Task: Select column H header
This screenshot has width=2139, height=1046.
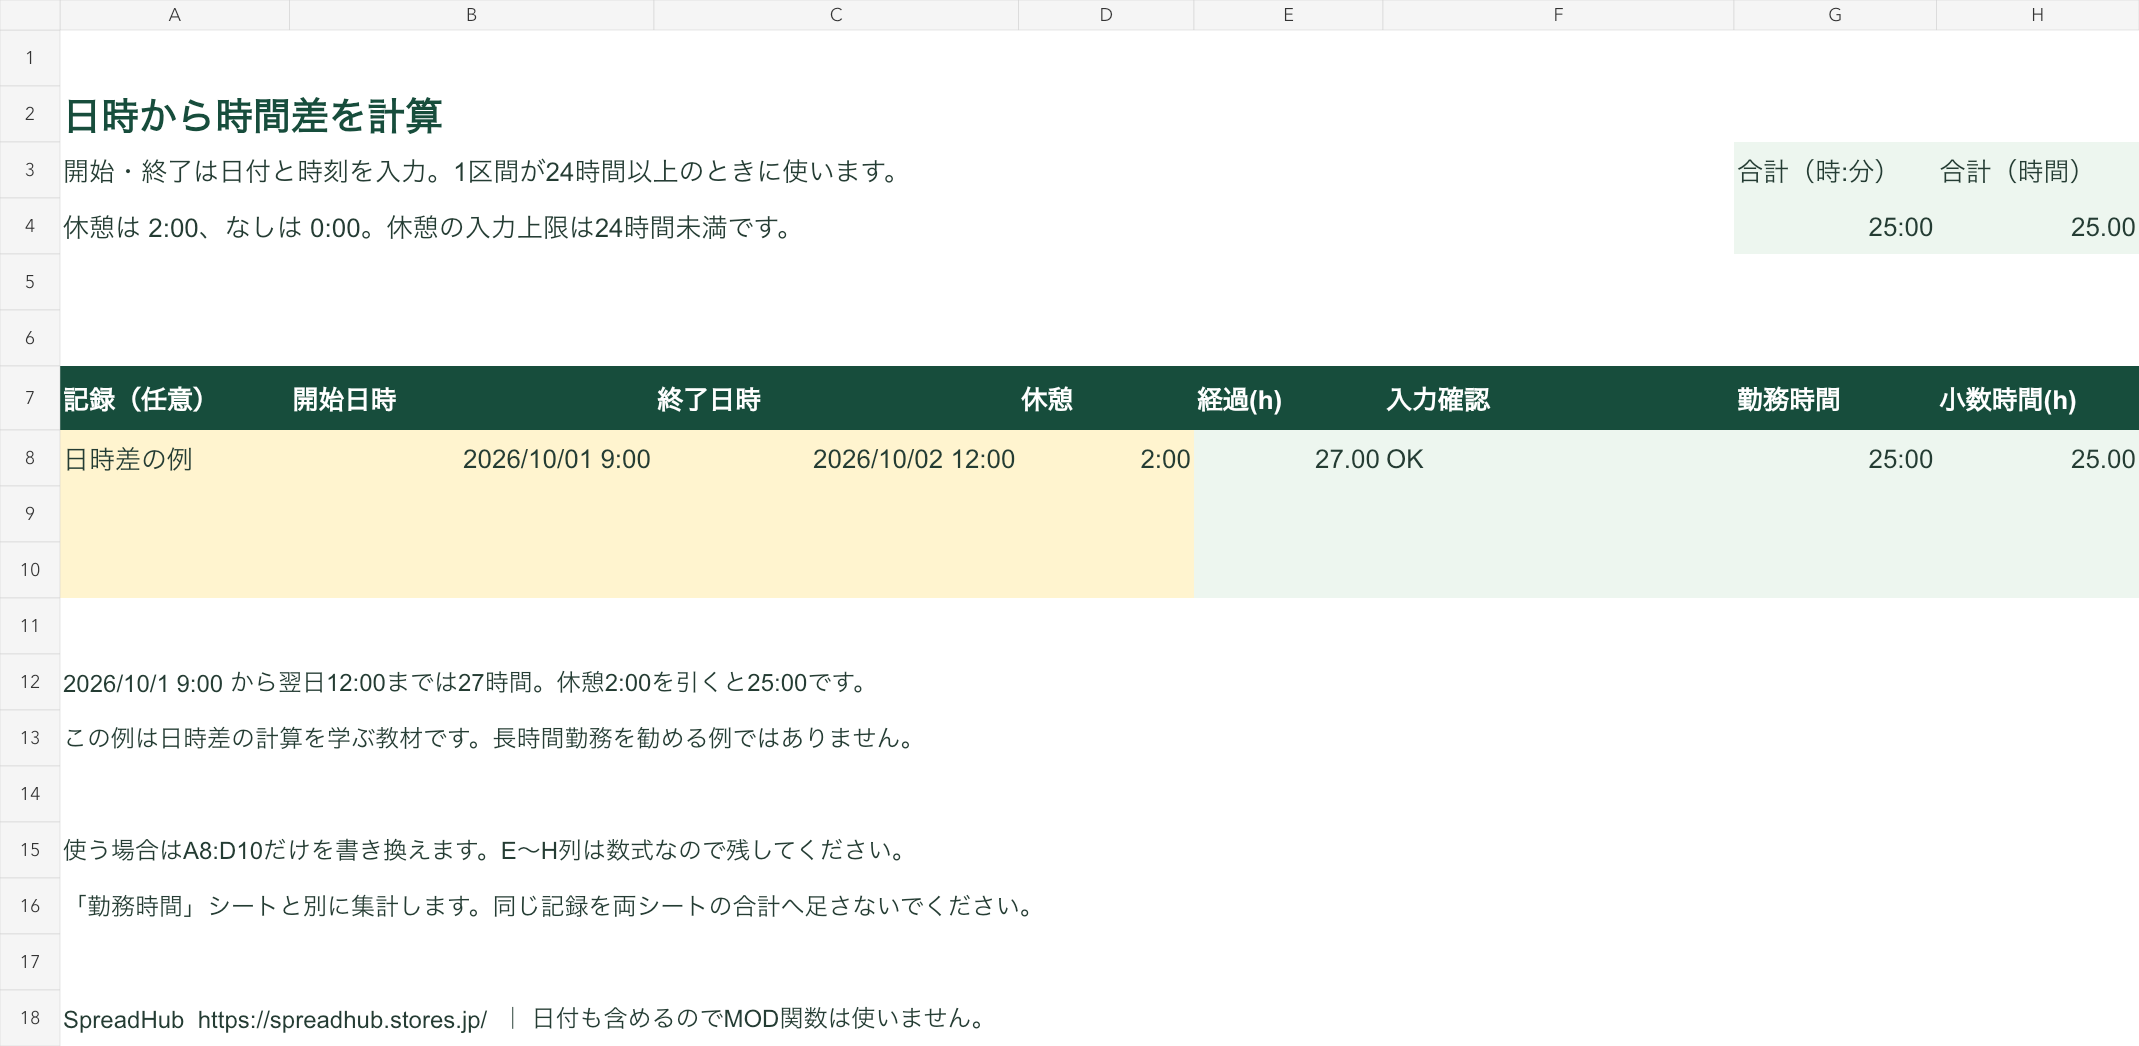Action: (x=2037, y=15)
